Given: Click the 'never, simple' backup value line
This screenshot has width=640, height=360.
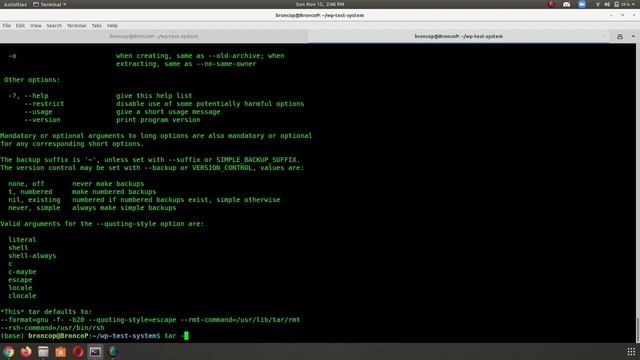Looking at the screenshot, I should (92, 208).
